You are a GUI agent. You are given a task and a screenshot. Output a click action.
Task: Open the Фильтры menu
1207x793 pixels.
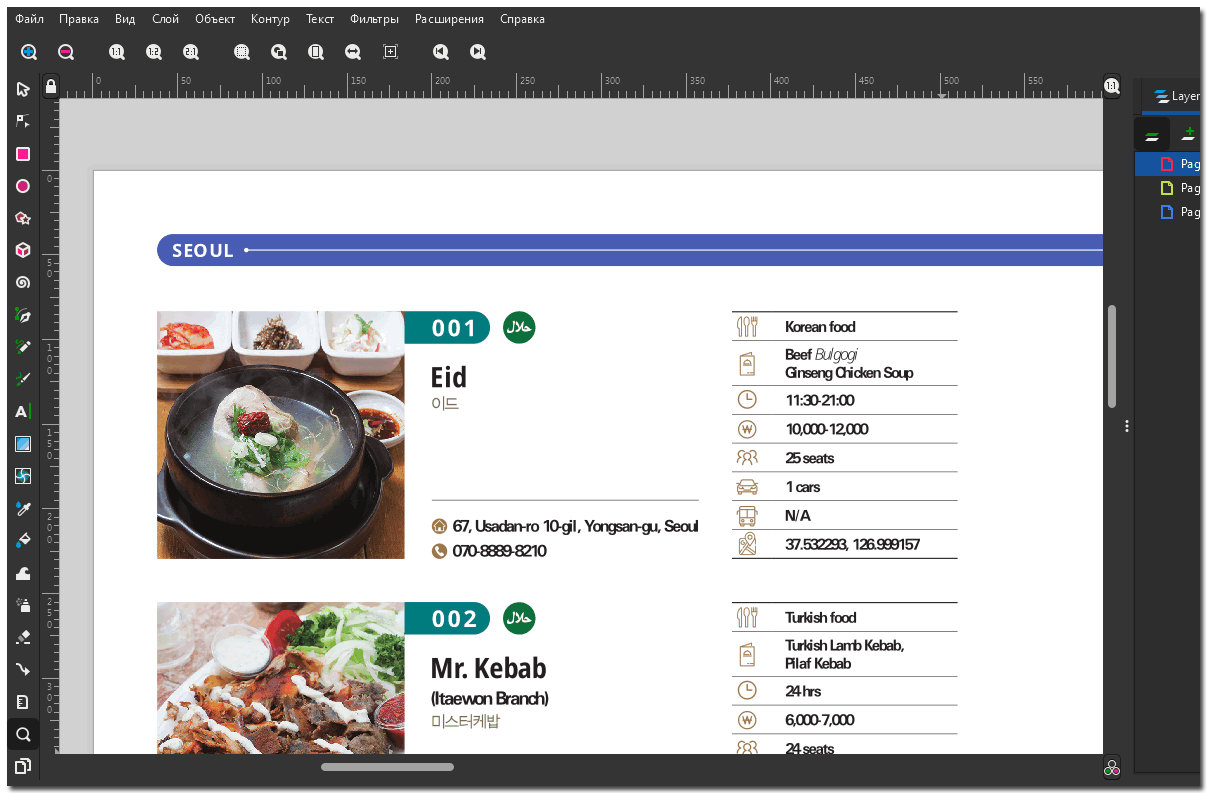[374, 19]
